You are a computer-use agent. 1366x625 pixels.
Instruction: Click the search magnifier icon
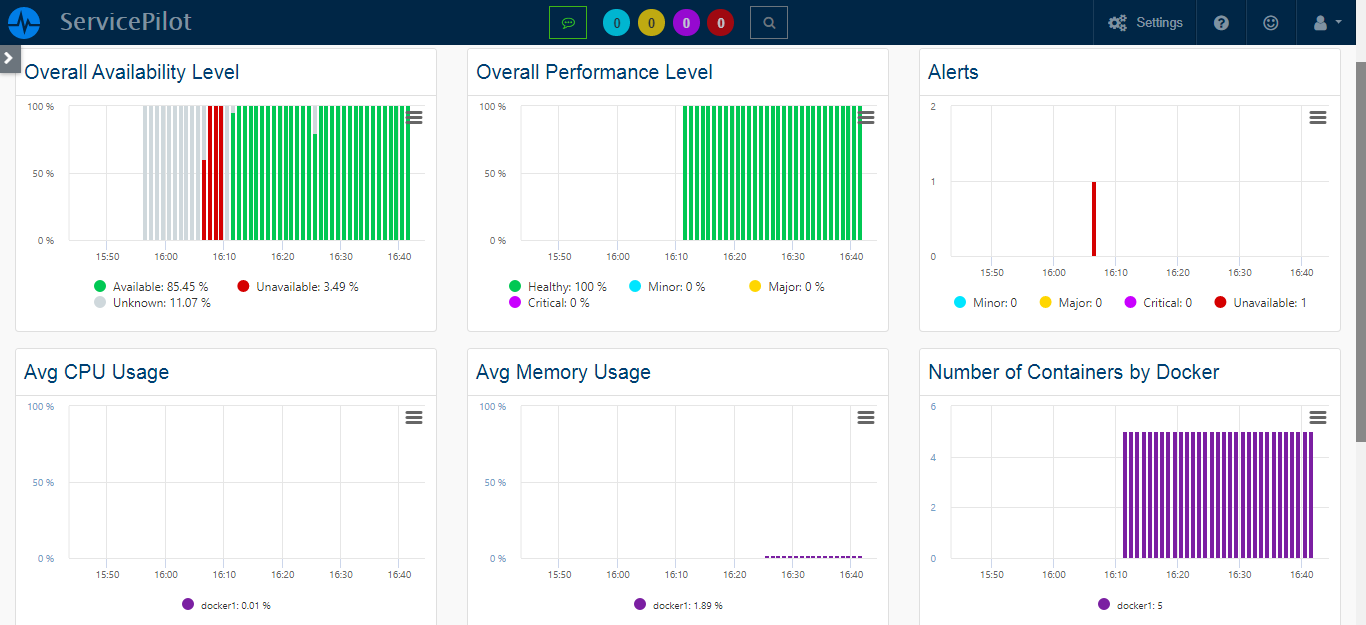pyautogui.click(x=768, y=22)
